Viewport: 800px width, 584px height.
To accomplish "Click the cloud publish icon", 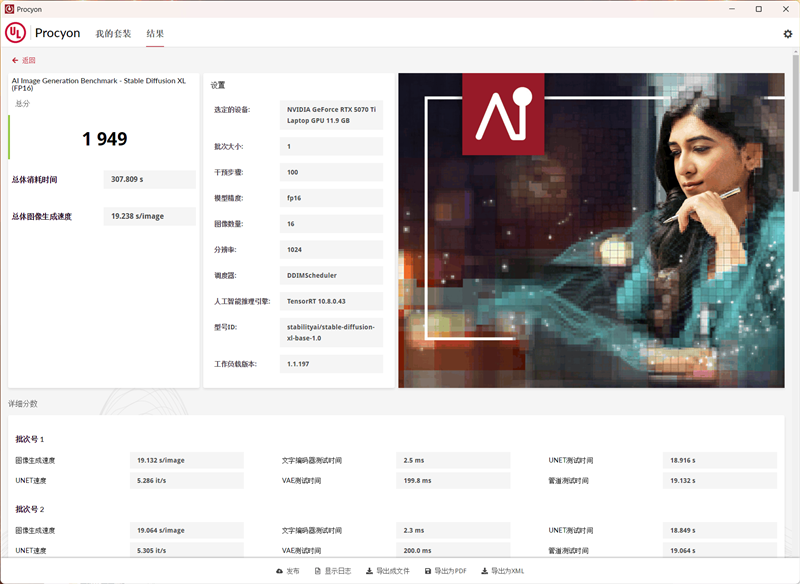I will (x=279, y=571).
